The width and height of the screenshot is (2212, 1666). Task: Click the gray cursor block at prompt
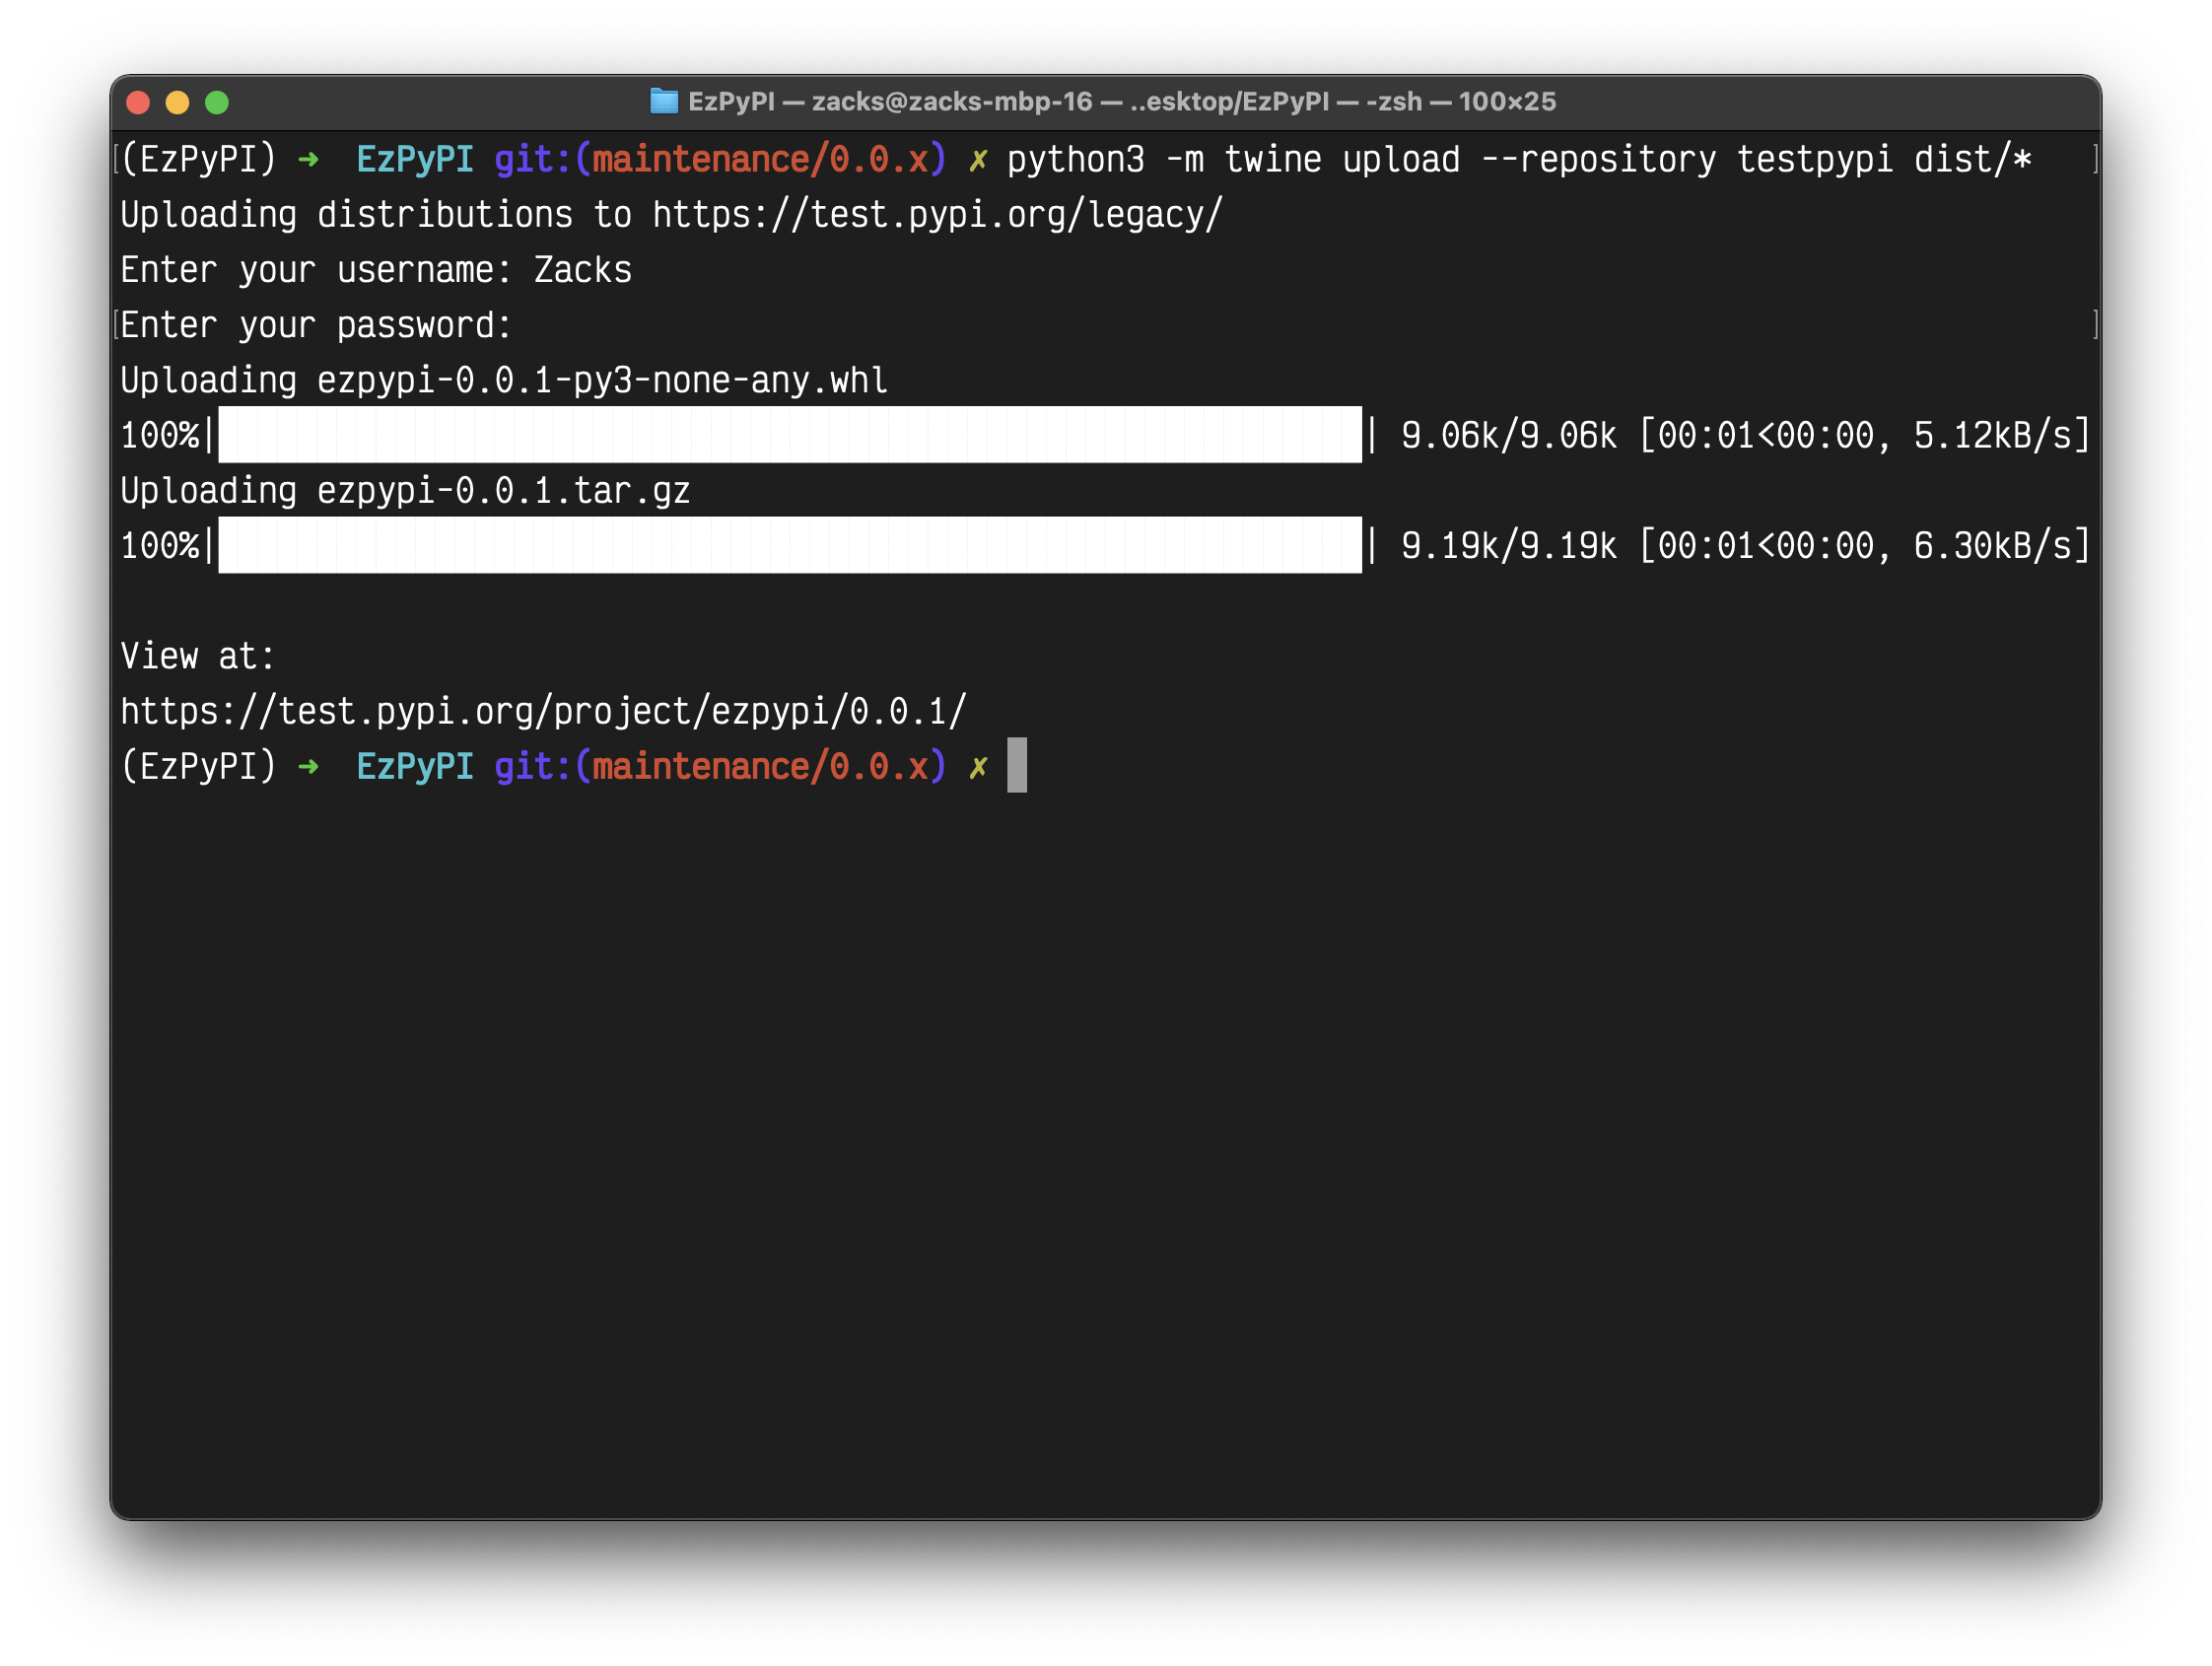1016,765
